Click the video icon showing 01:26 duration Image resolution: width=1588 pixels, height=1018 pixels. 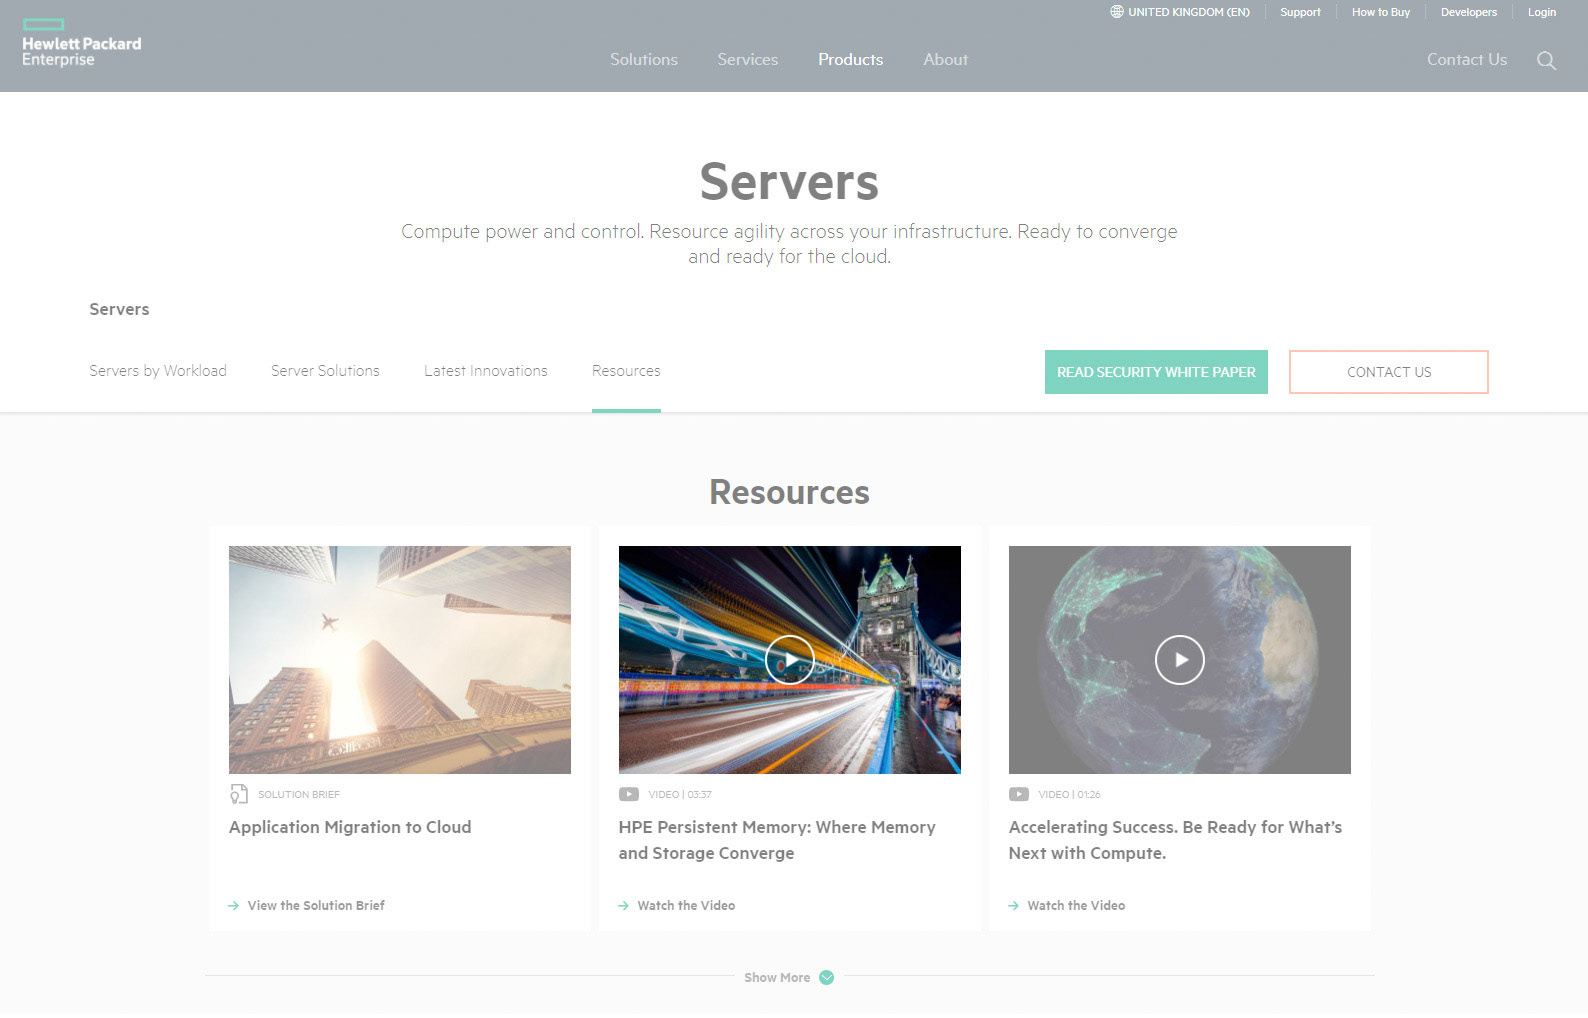1018,794
